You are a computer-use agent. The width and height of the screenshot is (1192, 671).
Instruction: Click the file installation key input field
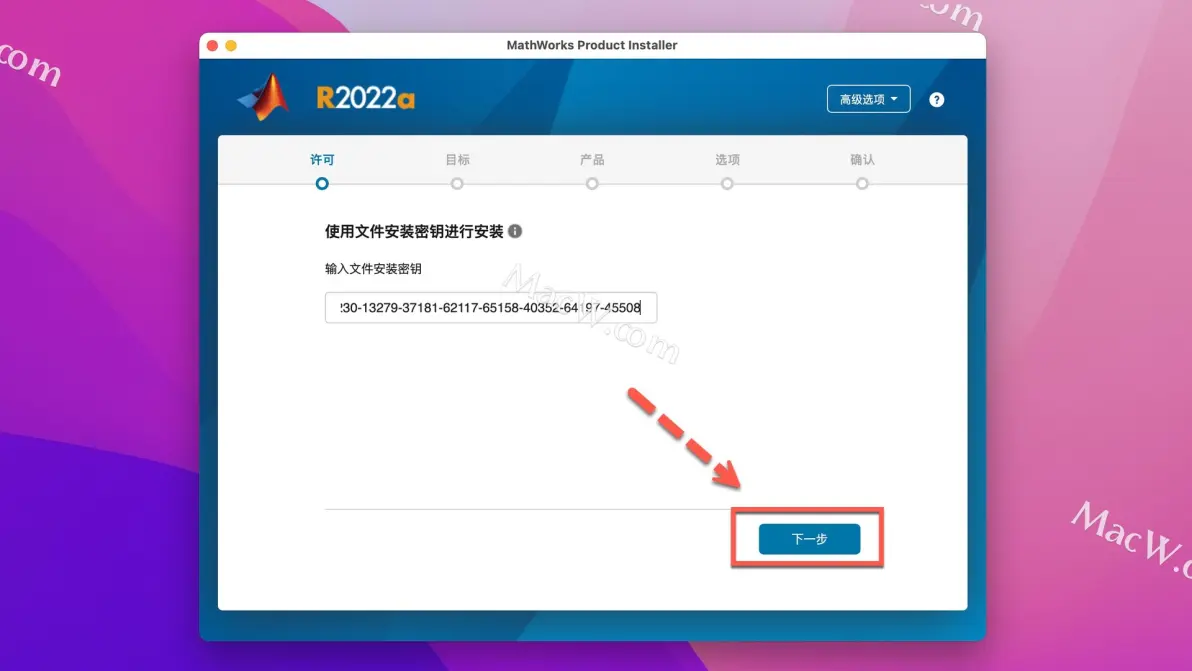point(490,308)
